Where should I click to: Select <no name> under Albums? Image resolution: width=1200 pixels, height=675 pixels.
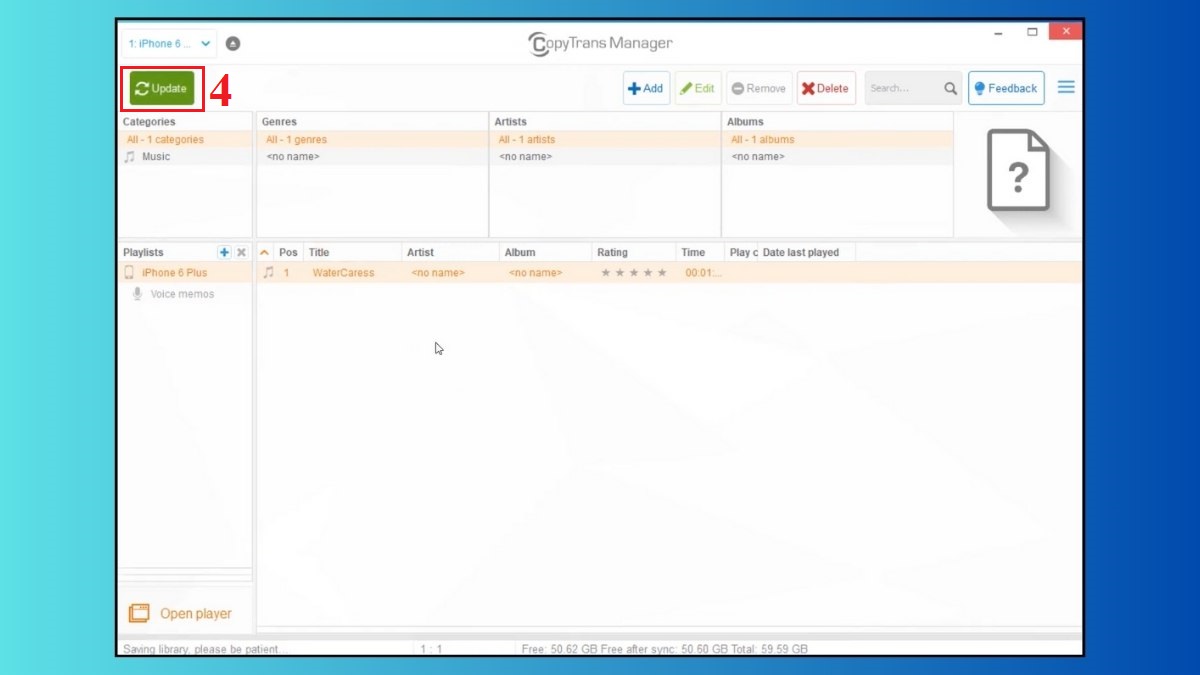[x=837, y=157]
